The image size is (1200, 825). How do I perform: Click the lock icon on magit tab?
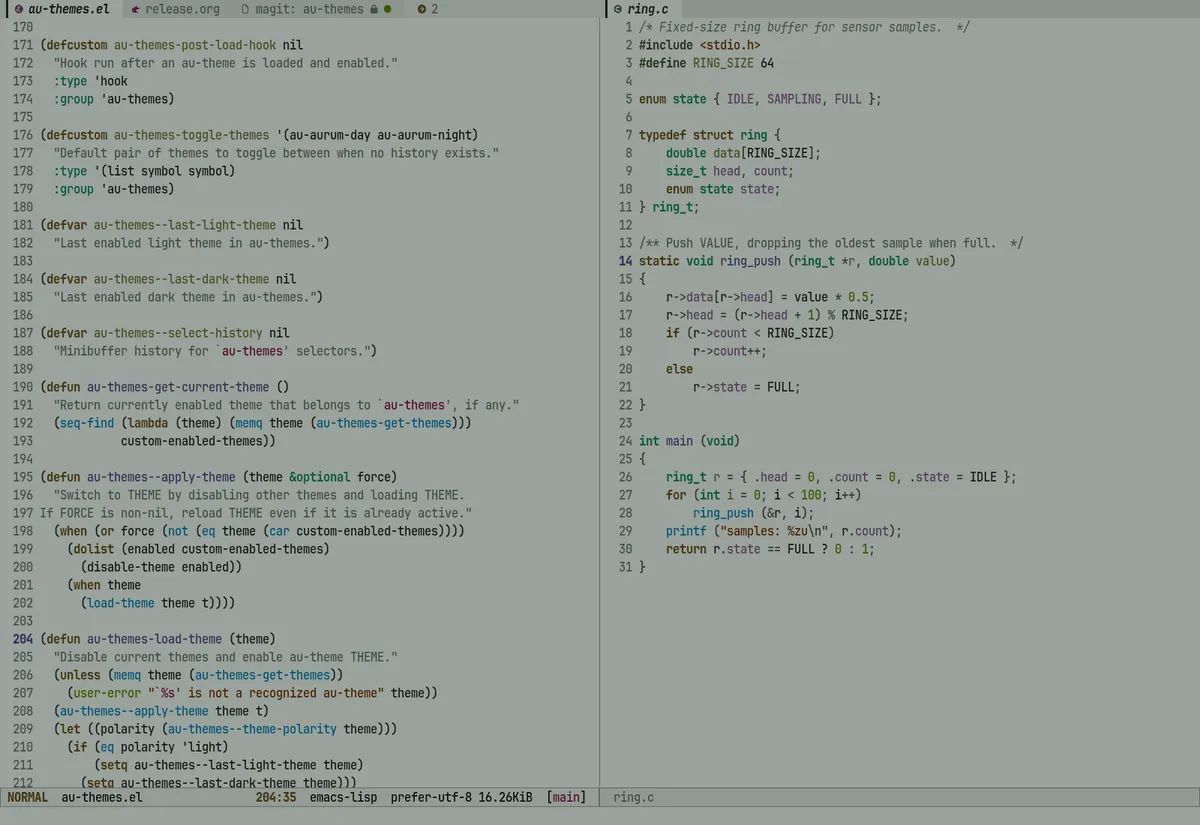point(373,9)
